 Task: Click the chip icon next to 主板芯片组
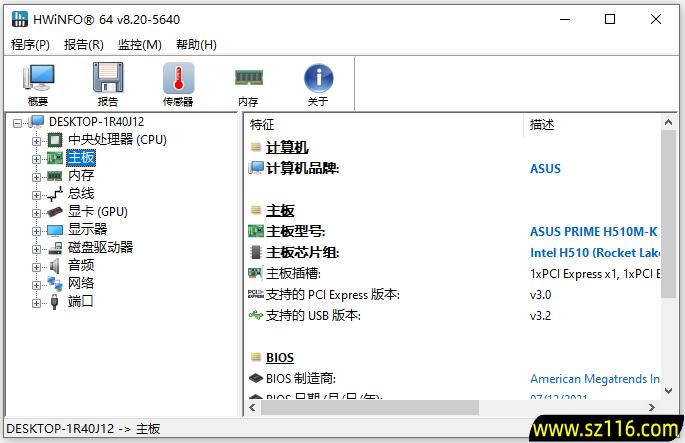click(x=256, y=252)
